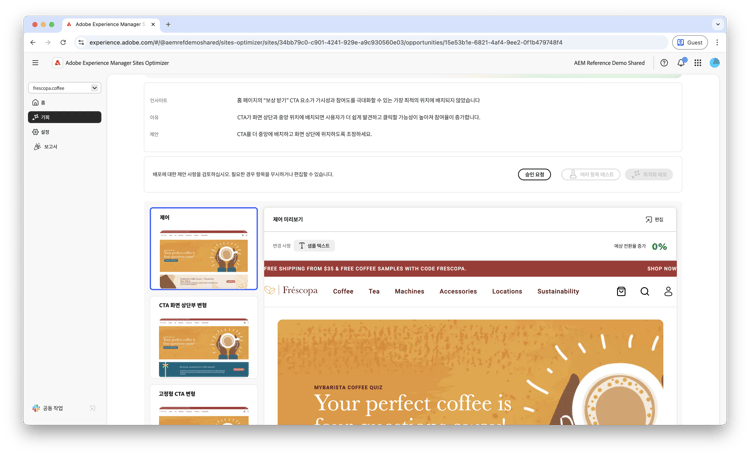Click the search magnifier in the preview

coord(645,291)
